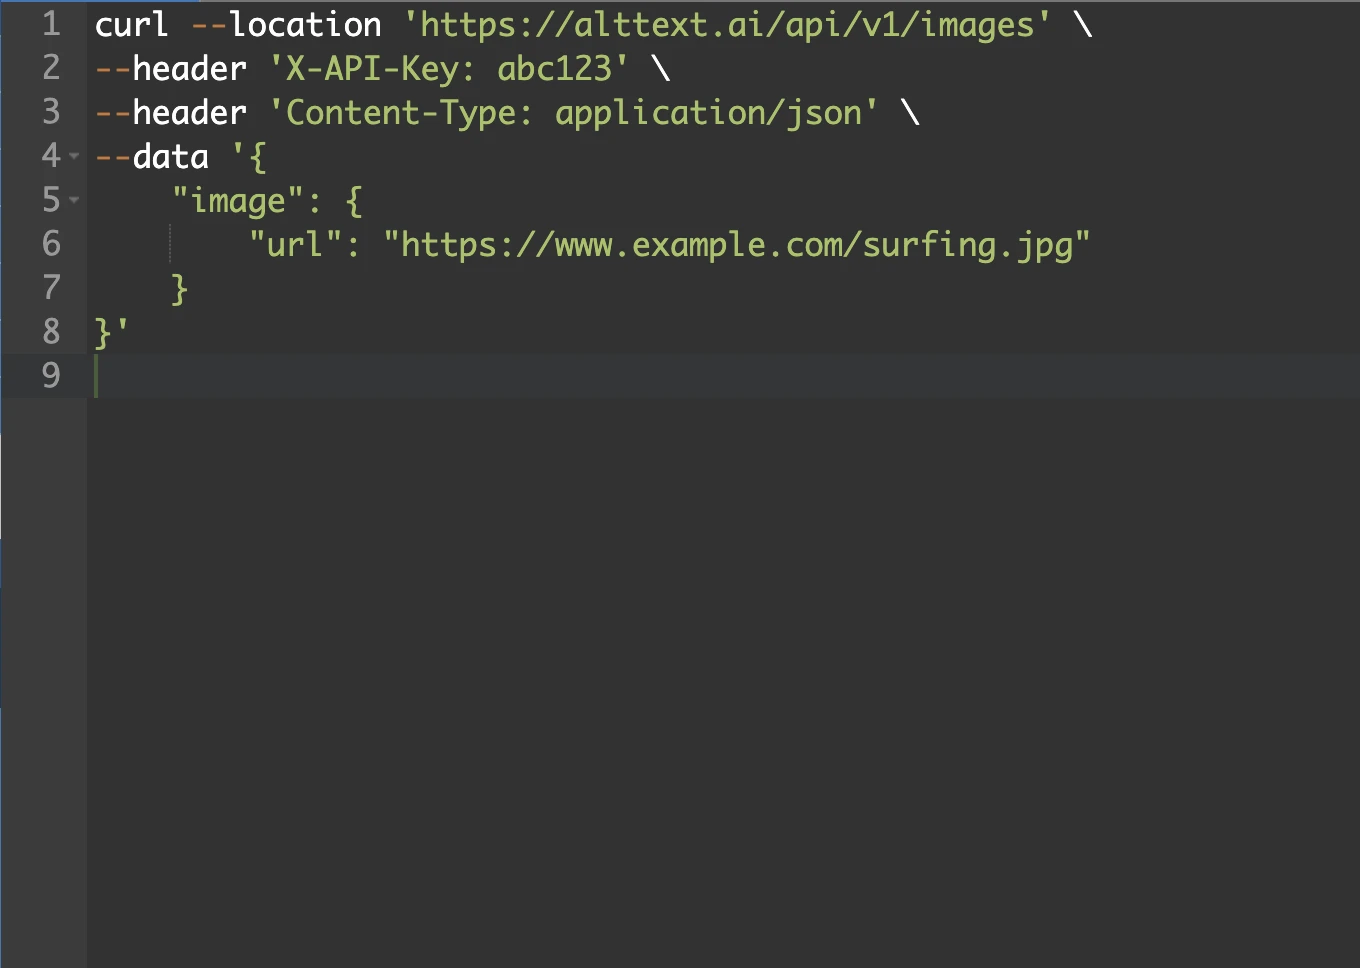This screenshot has height=968, width=1360.
Task: Click the alttext.ai API URL string
Action: point(728,24)
